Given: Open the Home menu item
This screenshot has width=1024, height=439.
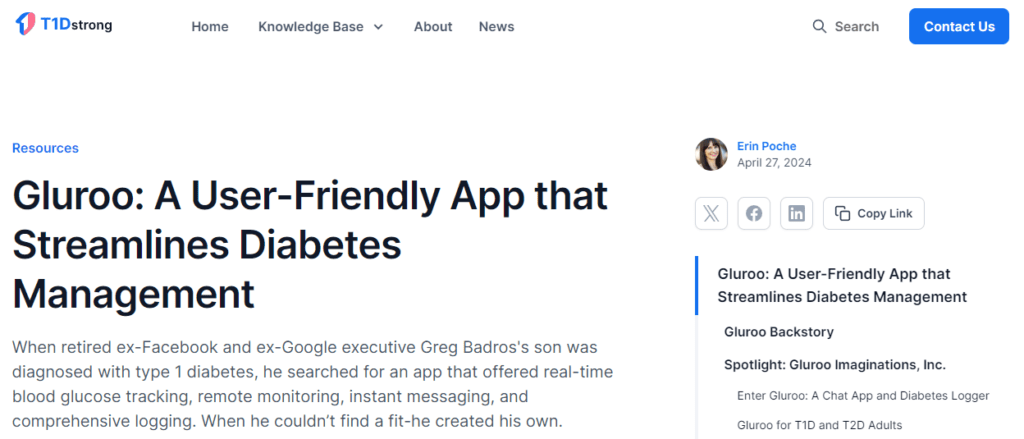Looking at the screenshot, I should tap(210, 27).
